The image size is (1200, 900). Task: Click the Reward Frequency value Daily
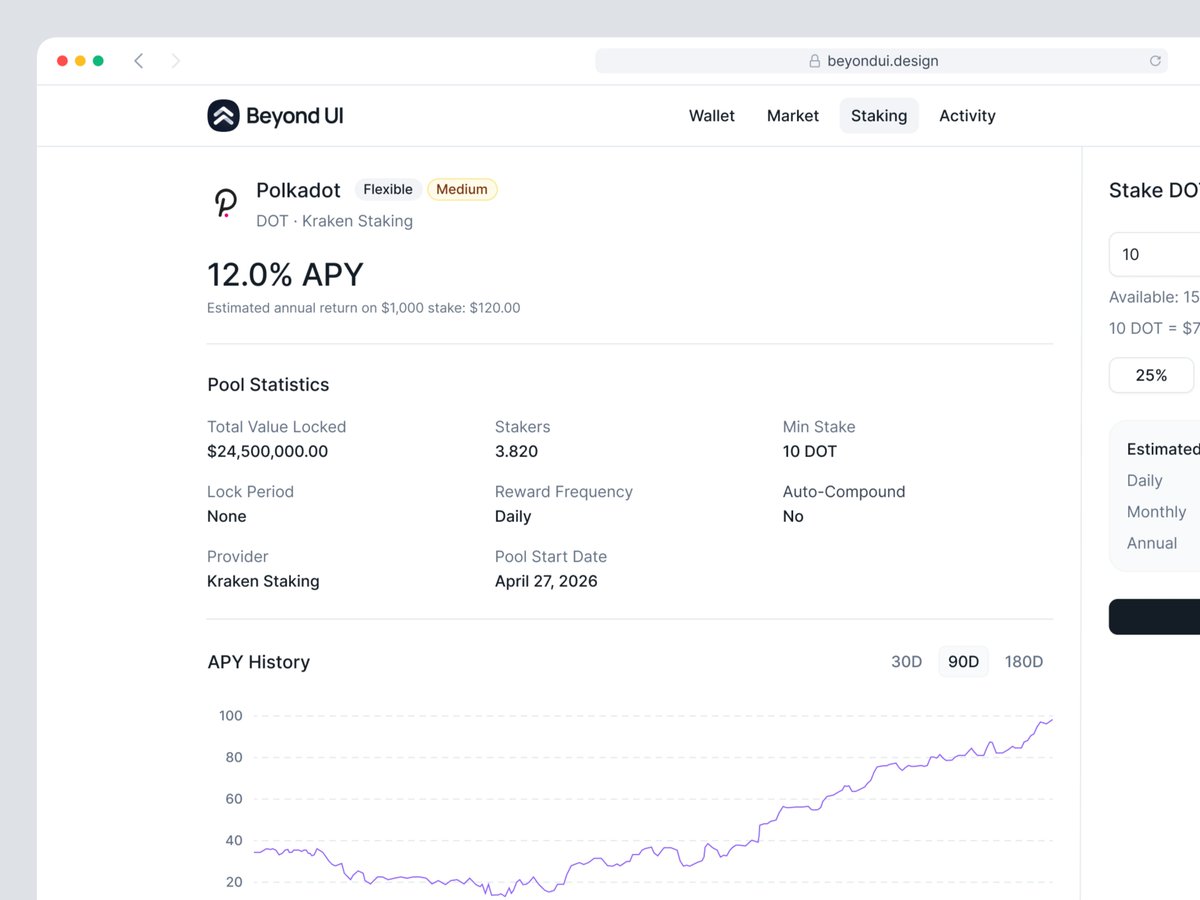(x=513, y=516)
